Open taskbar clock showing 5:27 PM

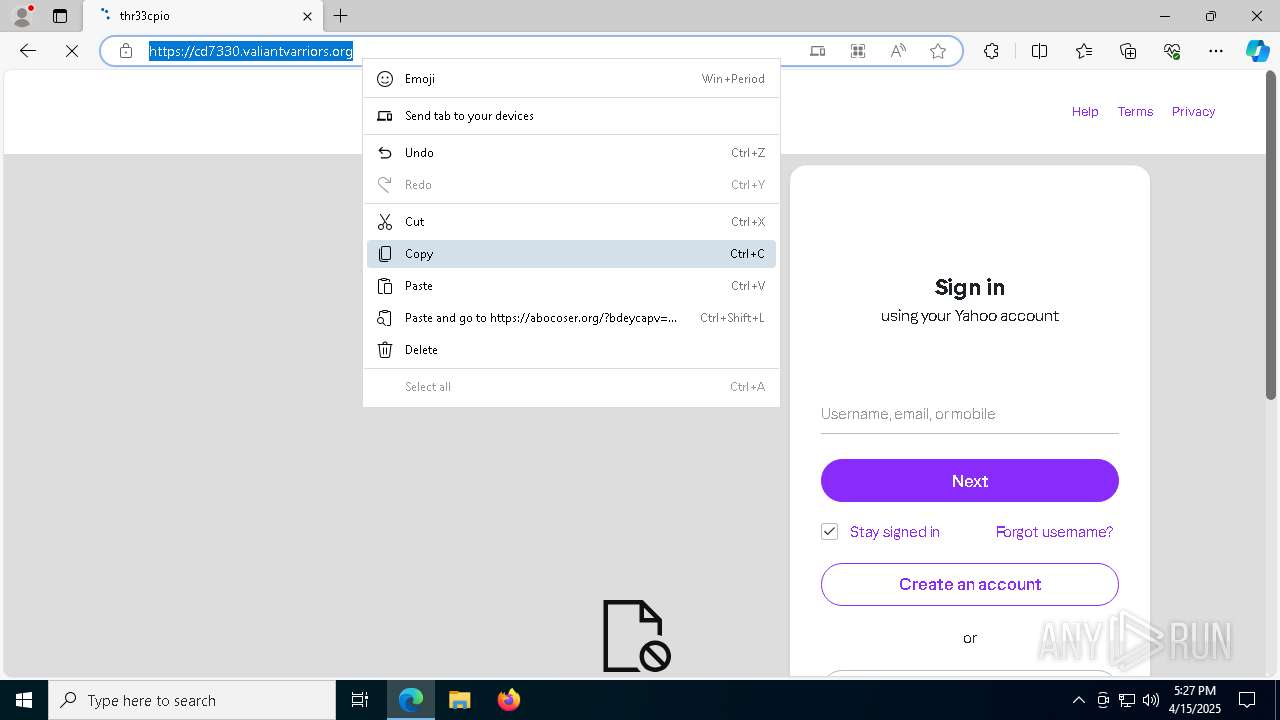(x=1196, y=700)
